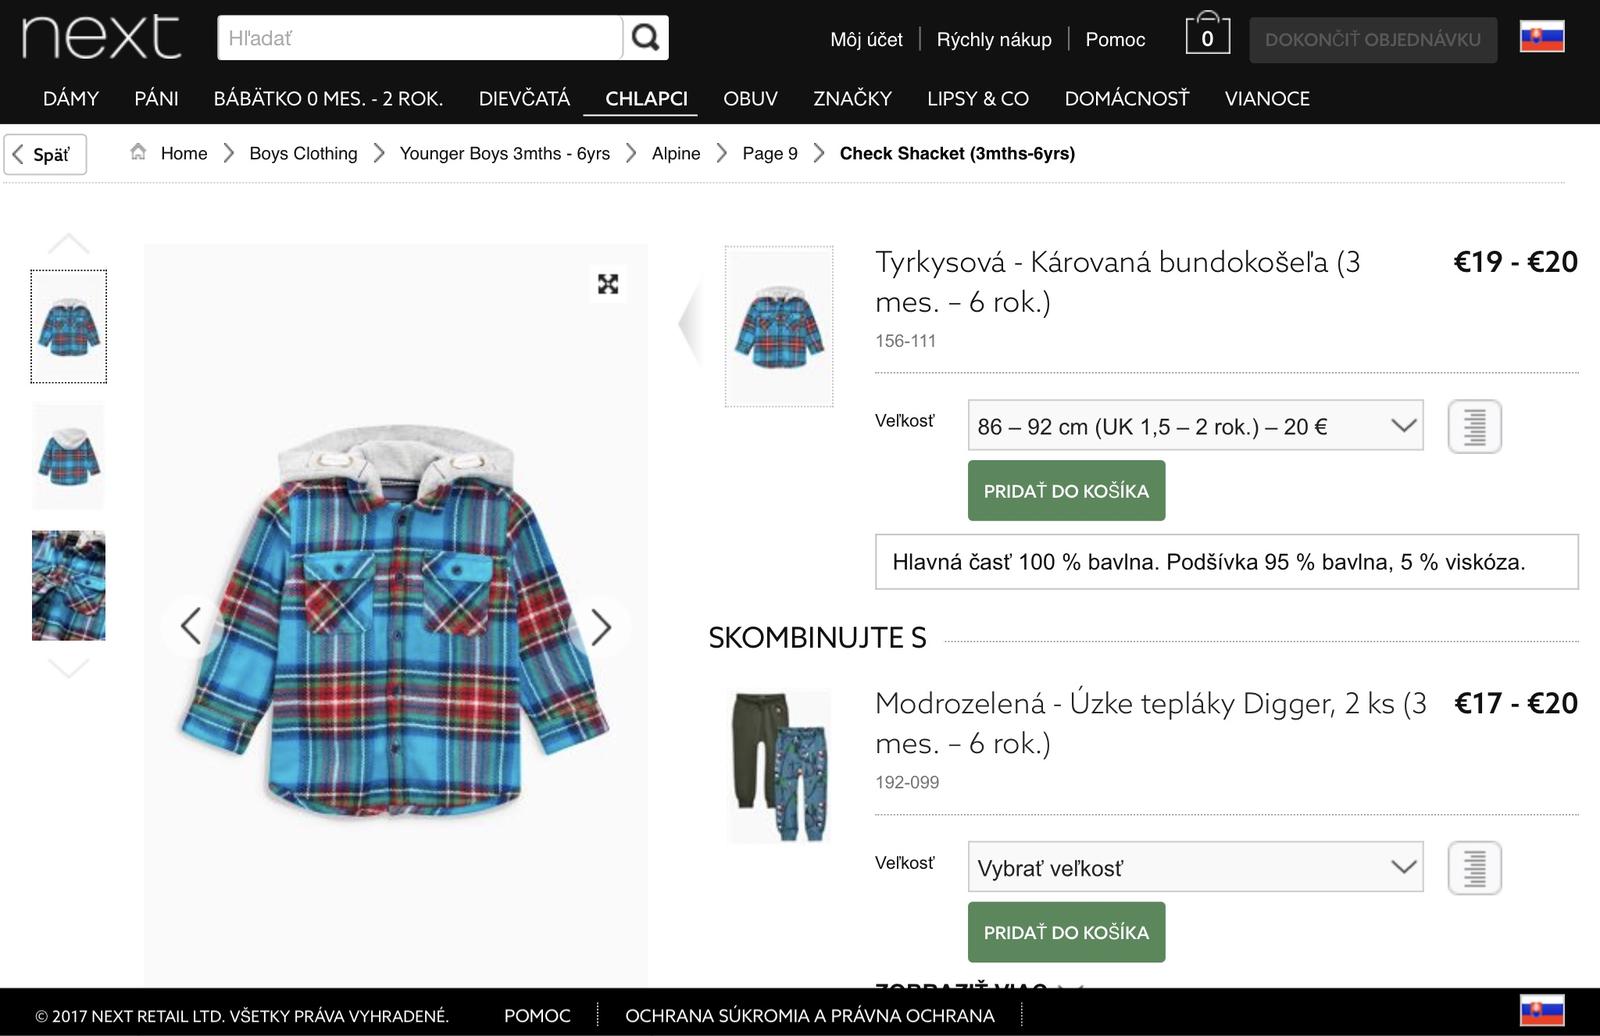Open Younger Boys 3mths - 6yrs breadcrumb
Image resolution: width=1600 pixels, height=1036 pixels.
504,153
